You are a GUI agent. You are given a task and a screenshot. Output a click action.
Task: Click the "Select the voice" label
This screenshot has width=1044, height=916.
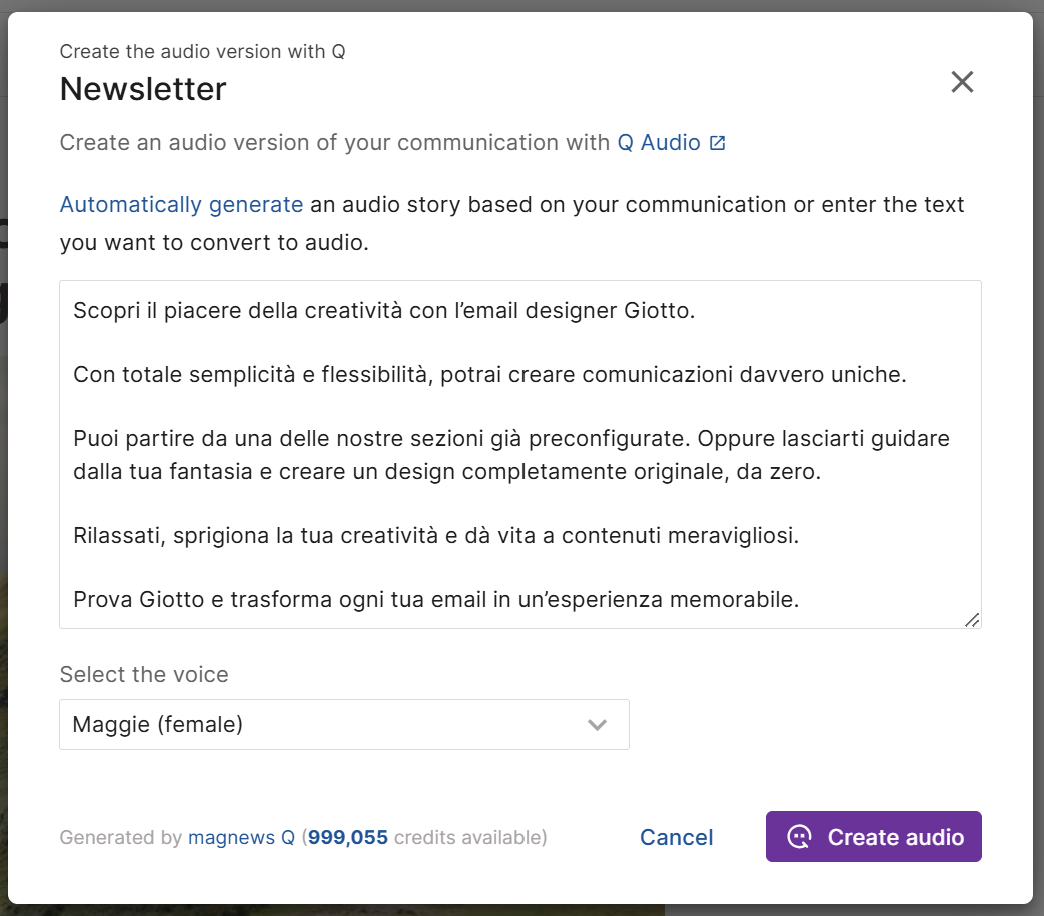pyautogui.click(x=144, y=675)
